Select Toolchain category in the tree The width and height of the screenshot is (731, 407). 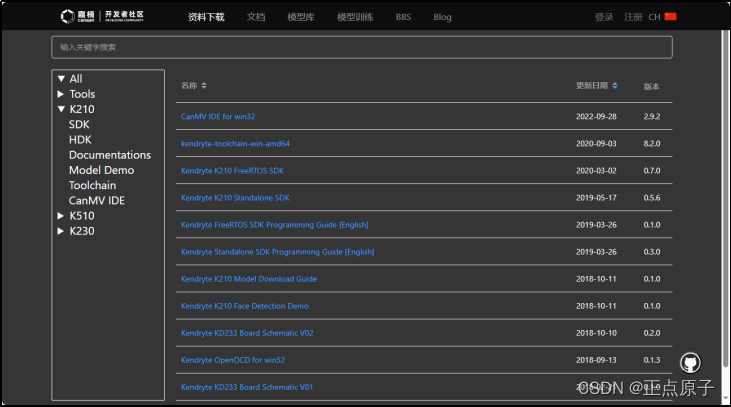[92, 186]
